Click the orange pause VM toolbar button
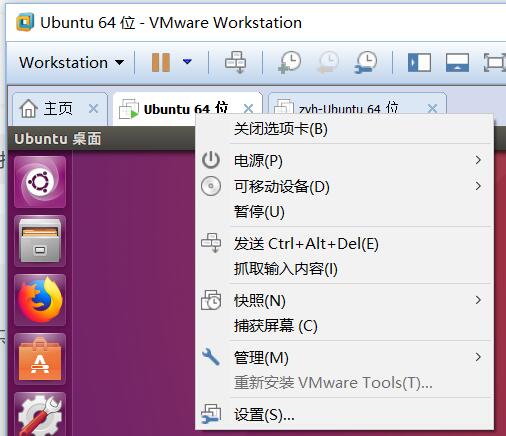This screenshot has width=506, height=436. pyautogui.click(x=161, y=62)
